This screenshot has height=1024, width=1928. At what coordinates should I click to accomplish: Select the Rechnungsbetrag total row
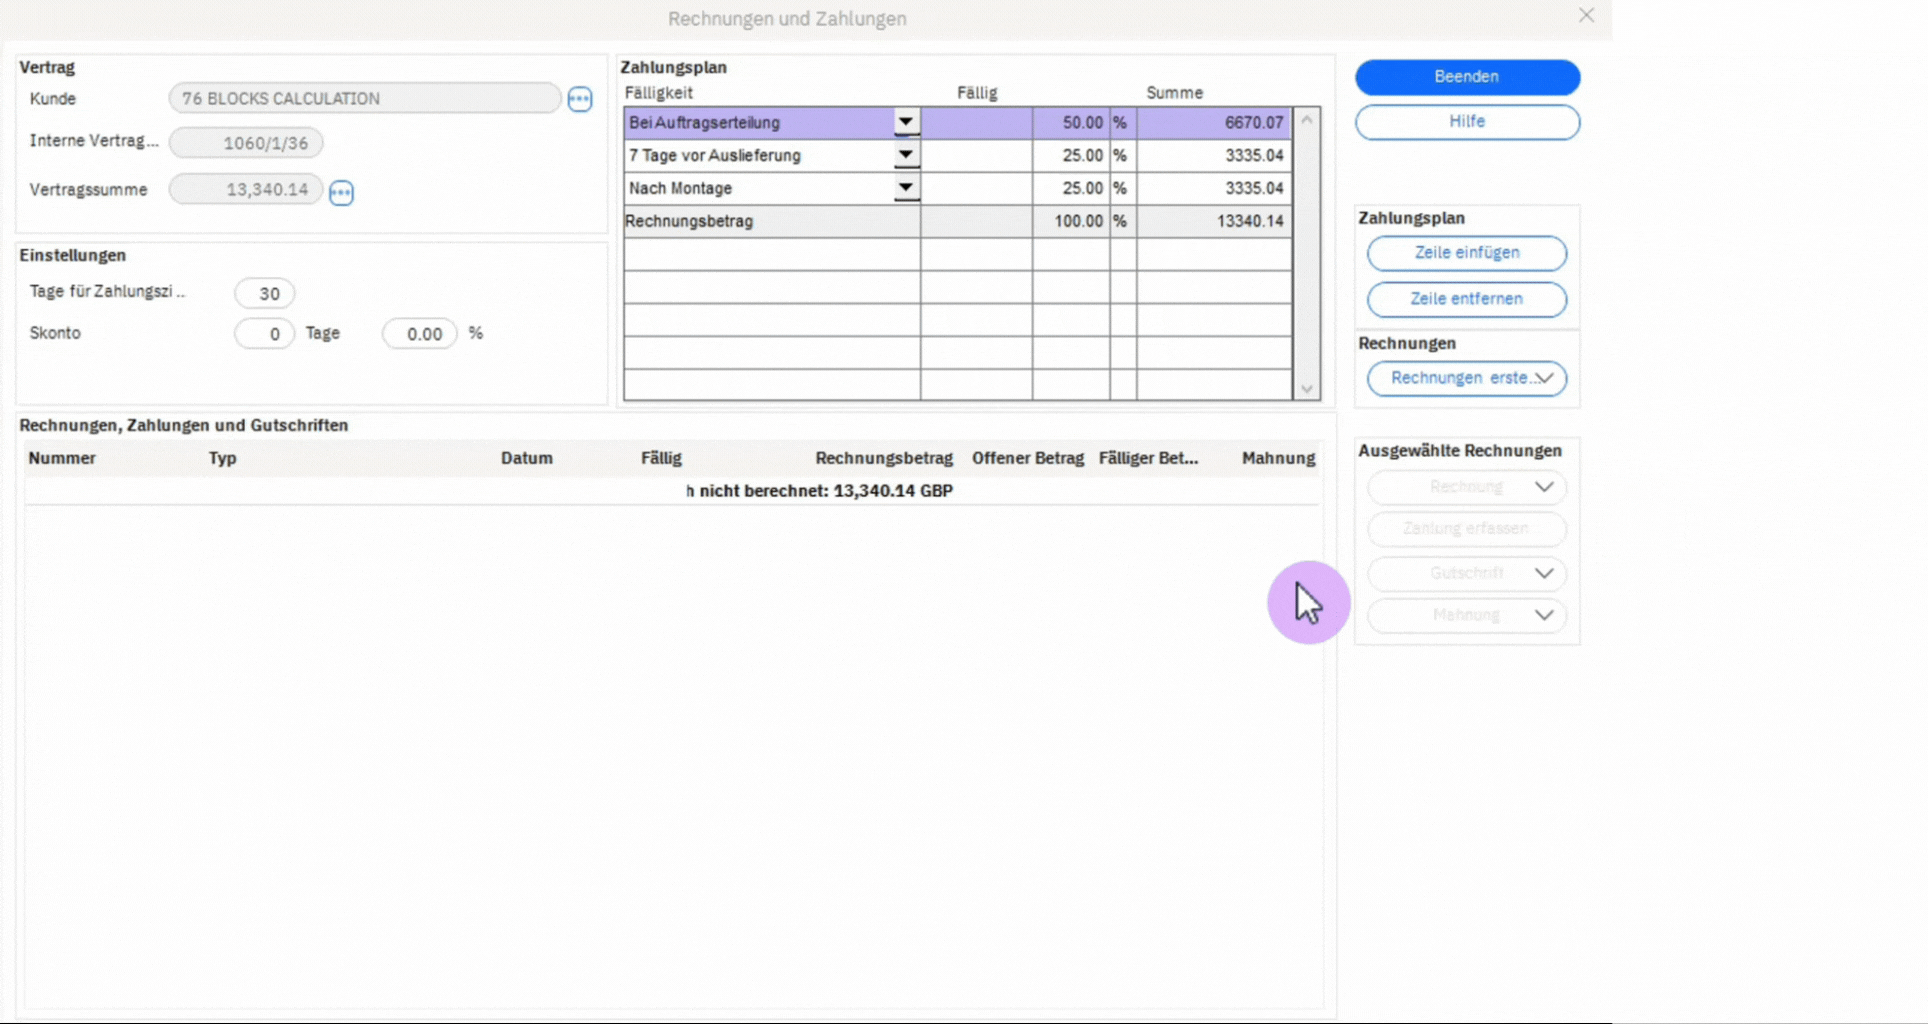(x=770, y=221)
